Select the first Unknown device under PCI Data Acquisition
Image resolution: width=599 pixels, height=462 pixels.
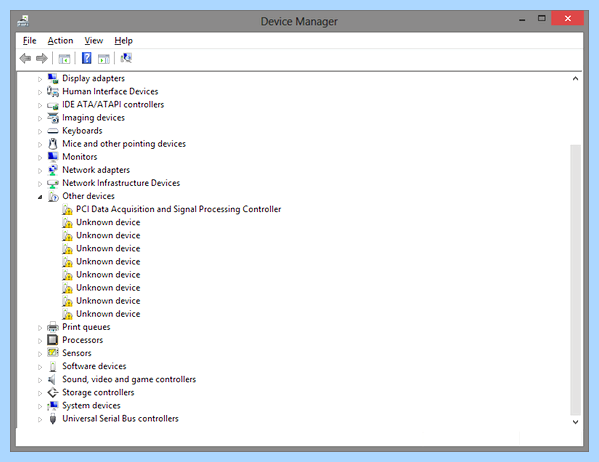pos(108,222)
